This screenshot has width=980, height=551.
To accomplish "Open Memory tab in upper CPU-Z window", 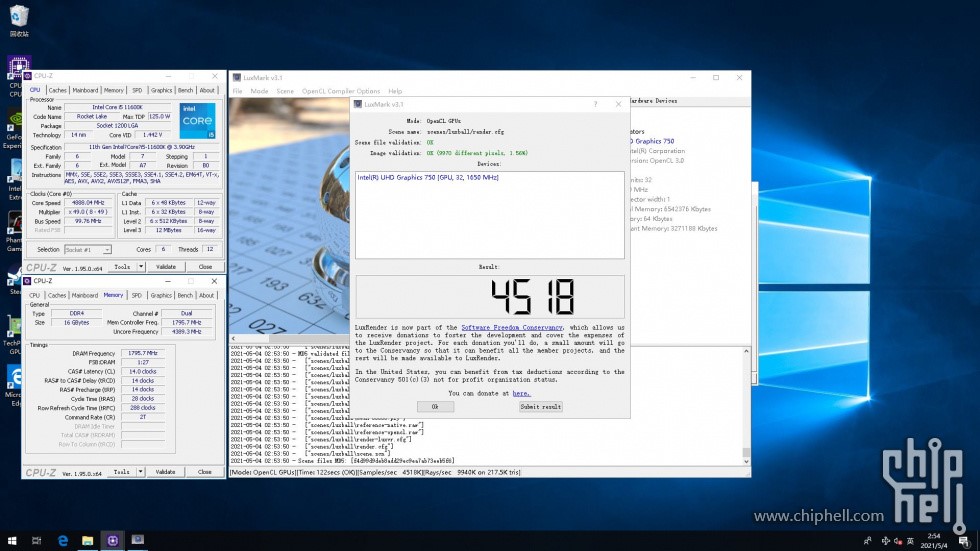I will click(114, 90).
